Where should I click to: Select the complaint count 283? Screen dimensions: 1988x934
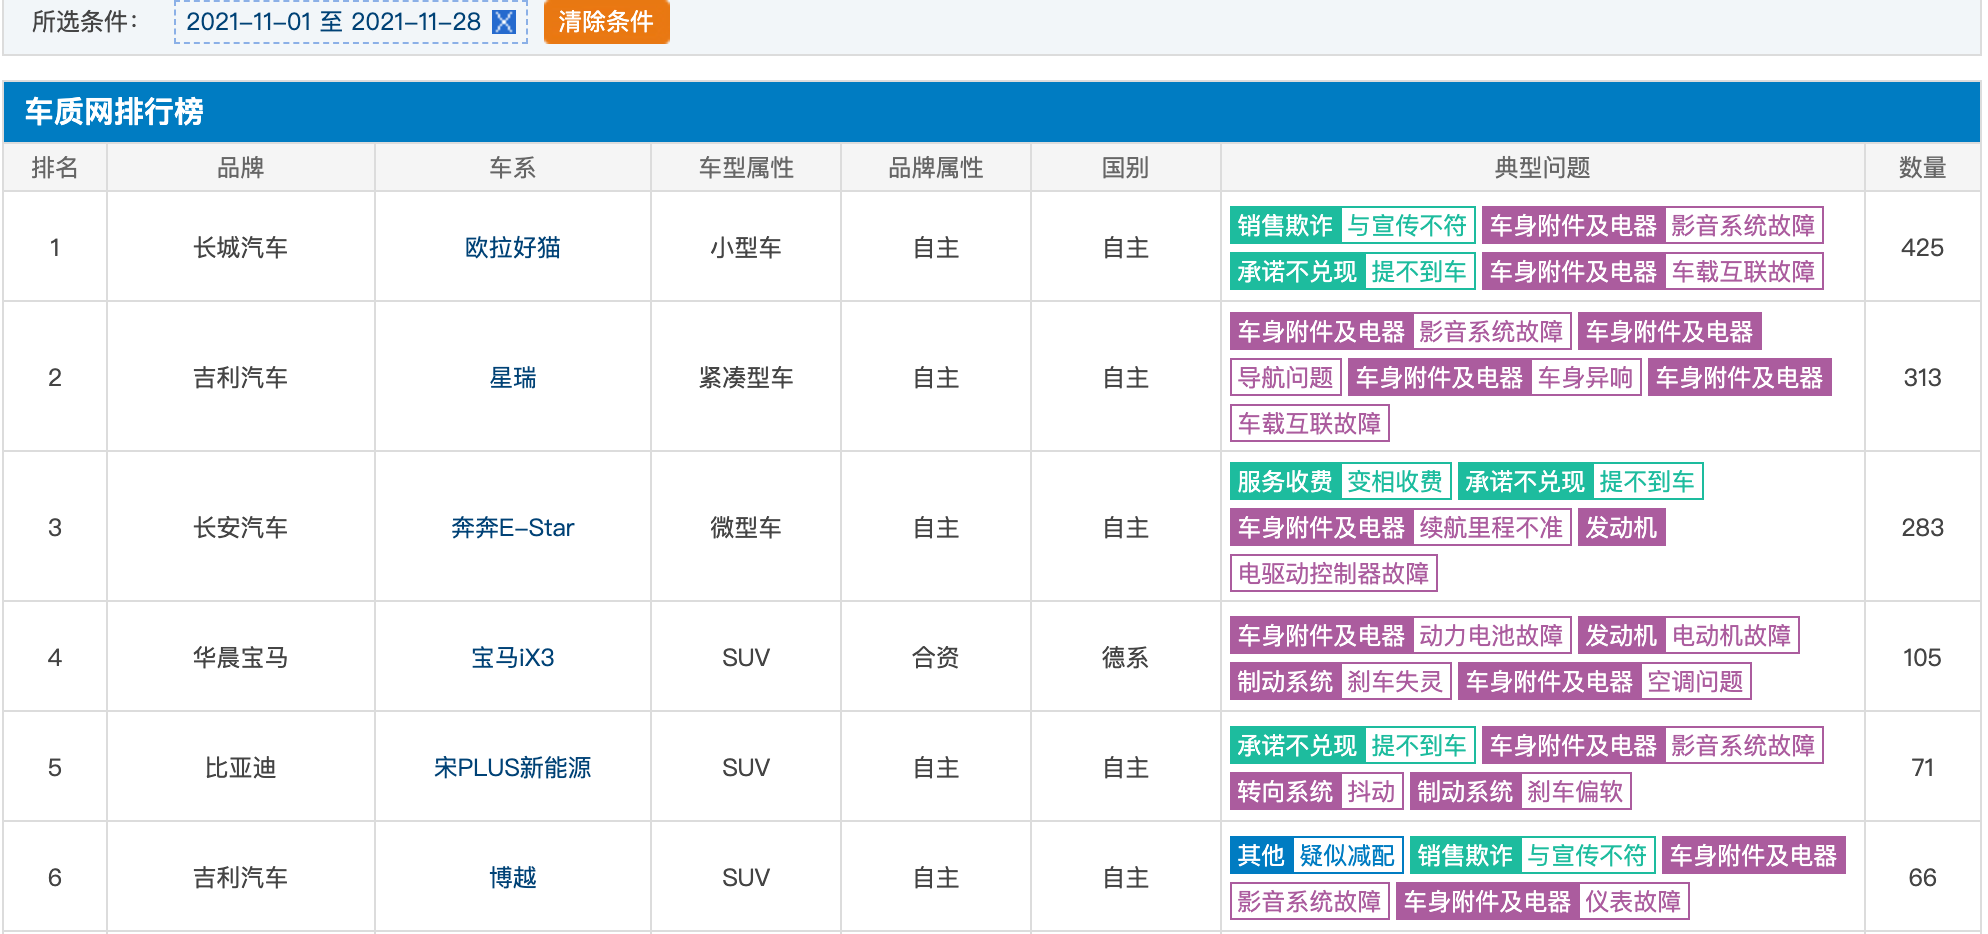pos(1922,528)
